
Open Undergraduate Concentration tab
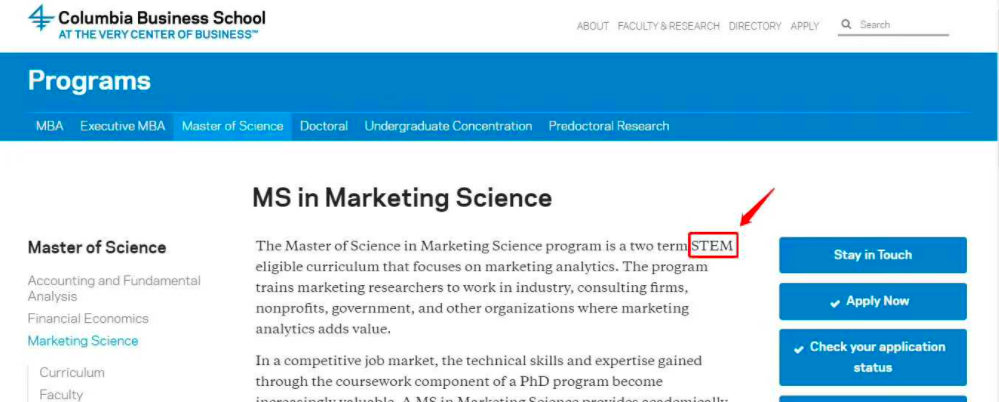pos(448,126)
